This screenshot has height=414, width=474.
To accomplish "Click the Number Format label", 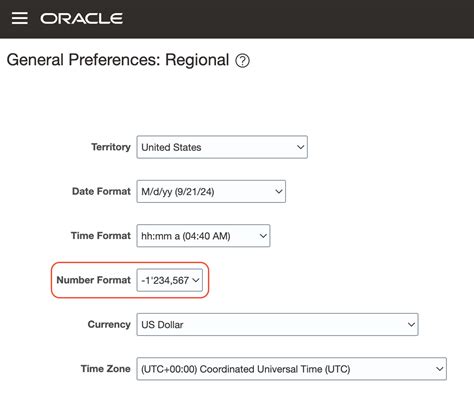I will coord(94,280).
